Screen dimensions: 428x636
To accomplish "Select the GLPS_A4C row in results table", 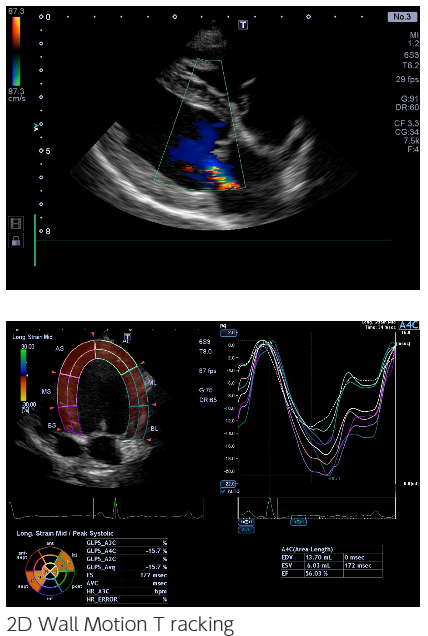I will coord(127,551).
